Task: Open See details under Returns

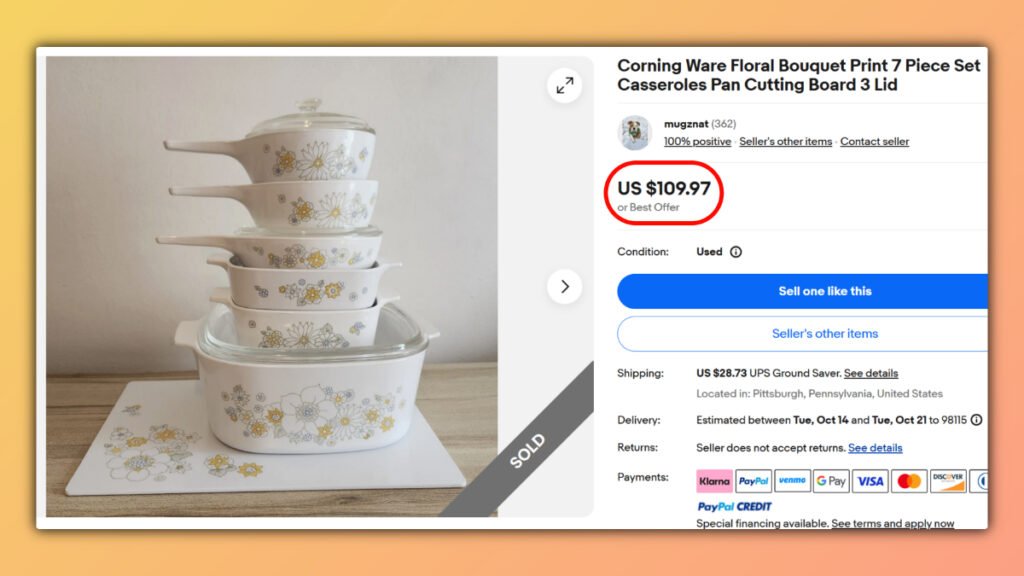Action: tap(875, 447)
